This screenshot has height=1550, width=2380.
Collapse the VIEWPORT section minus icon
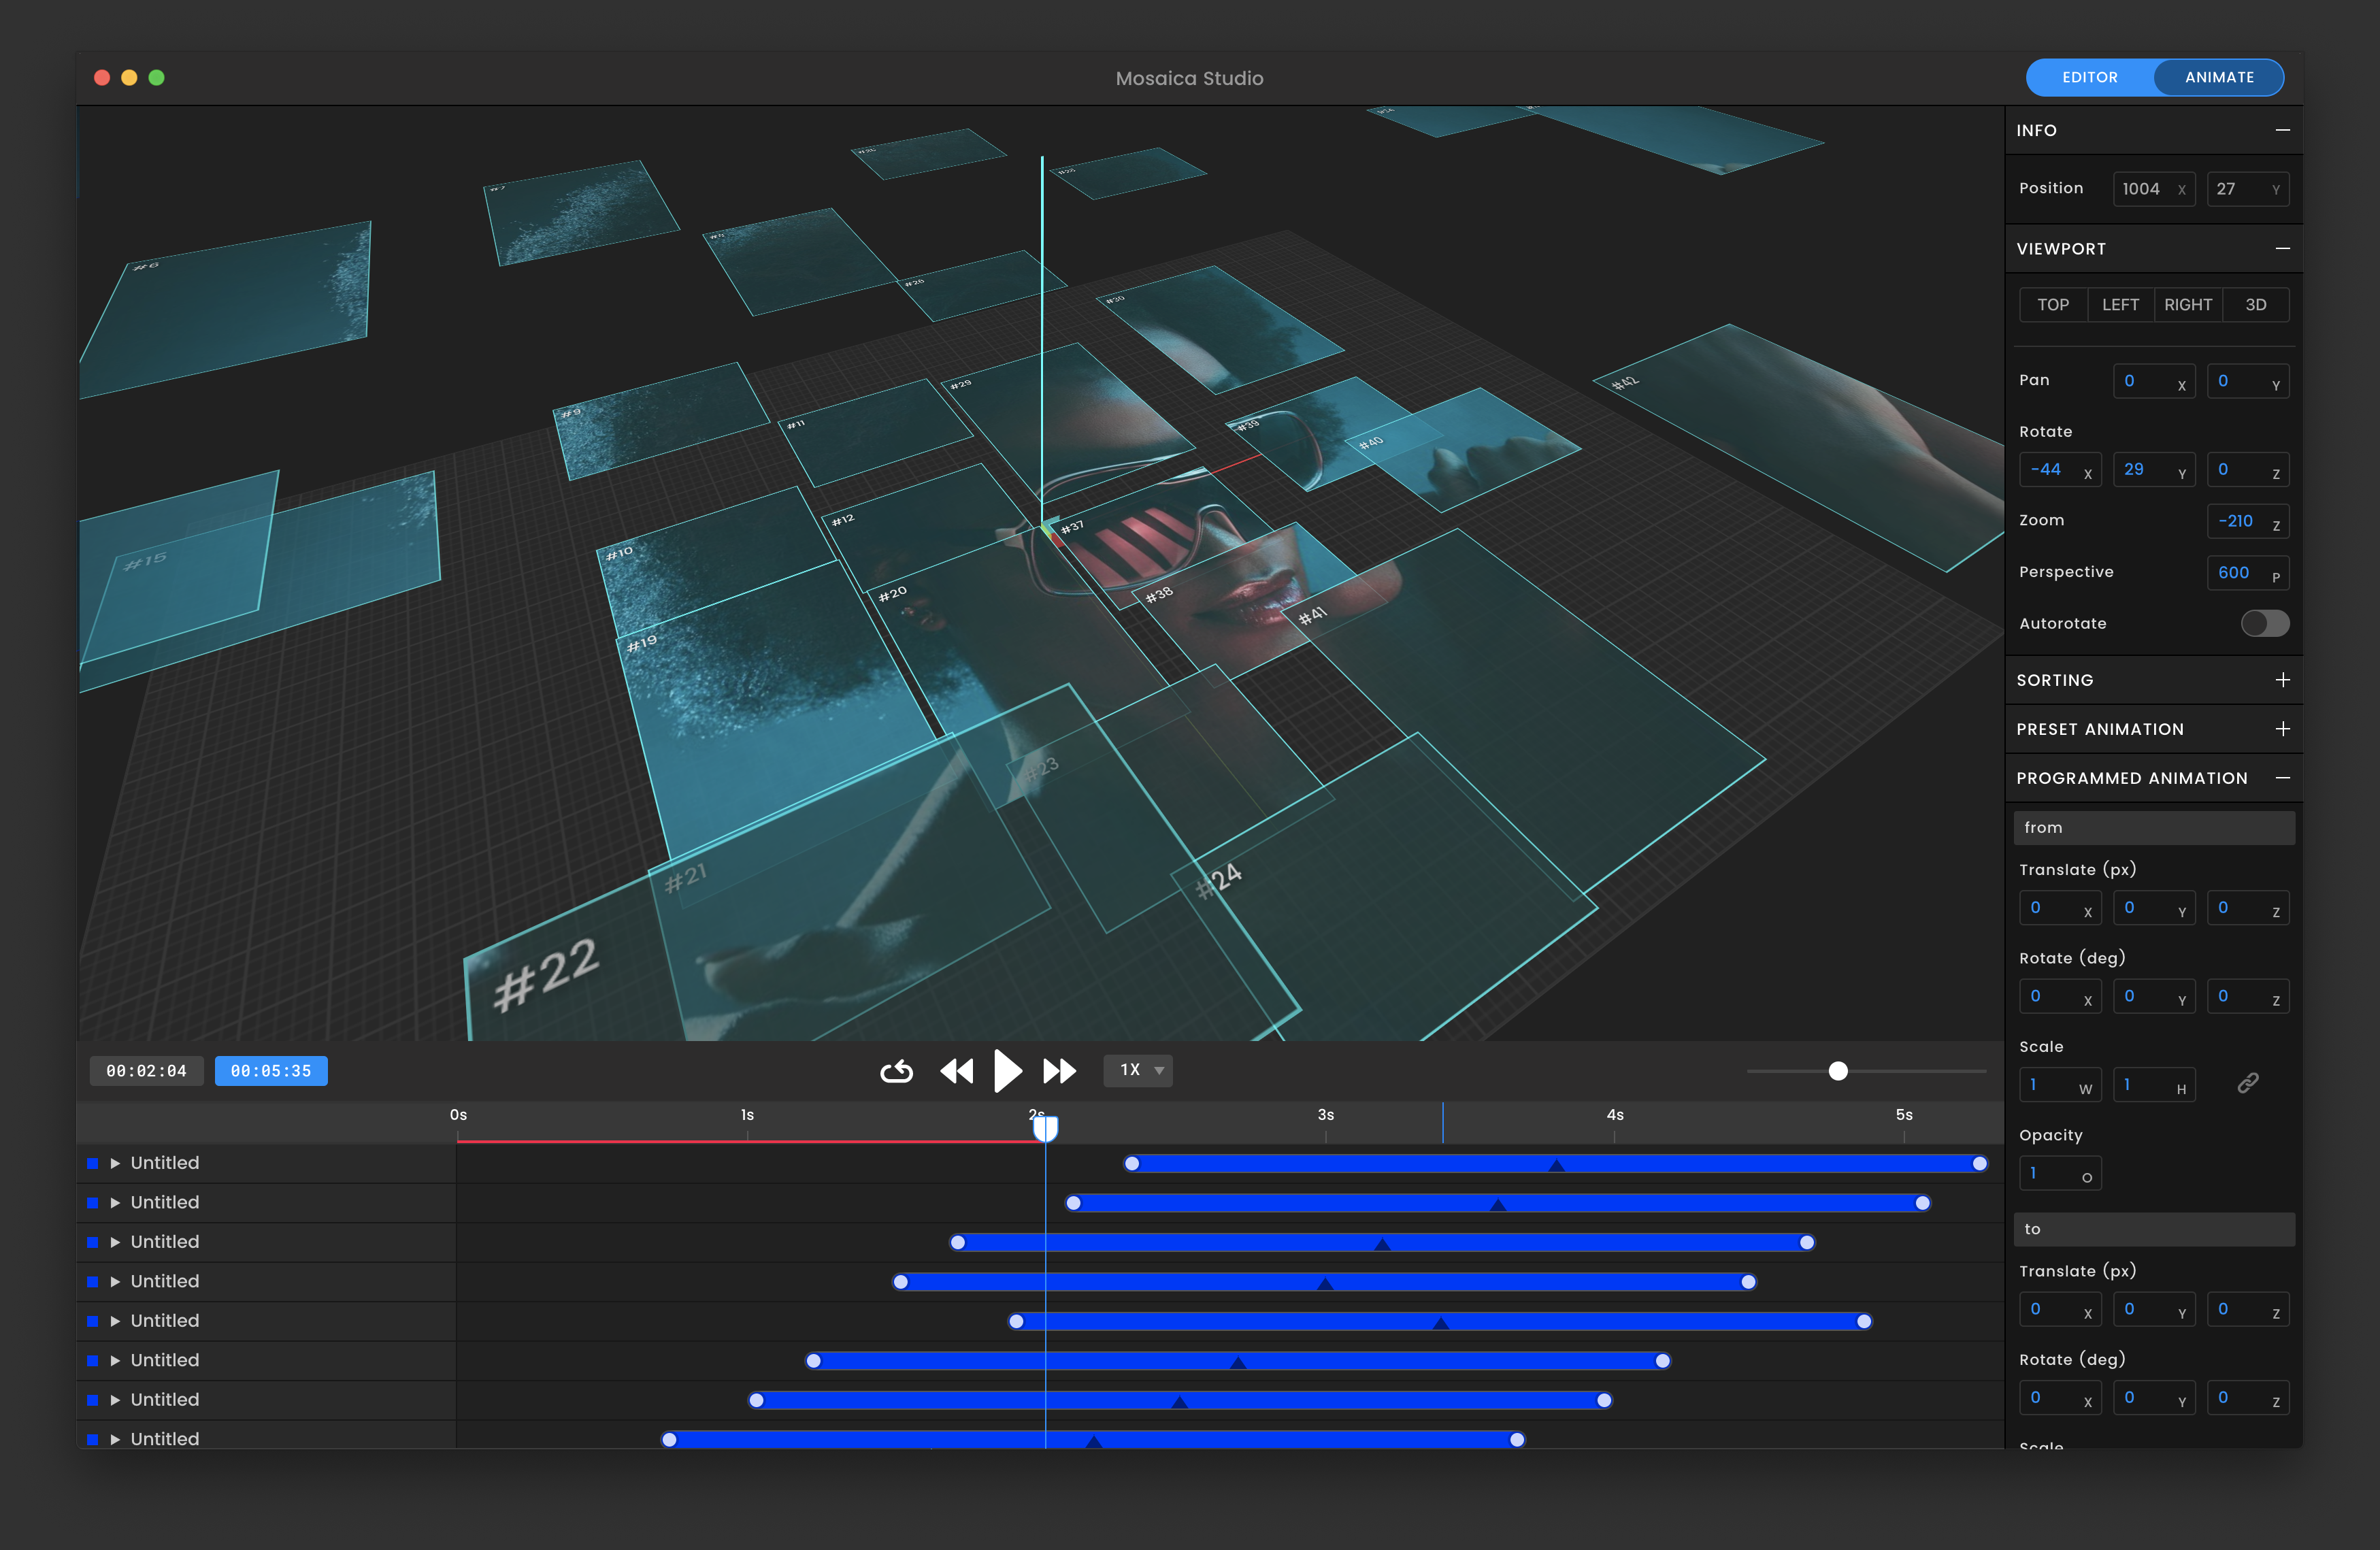tap(2282, 248)
